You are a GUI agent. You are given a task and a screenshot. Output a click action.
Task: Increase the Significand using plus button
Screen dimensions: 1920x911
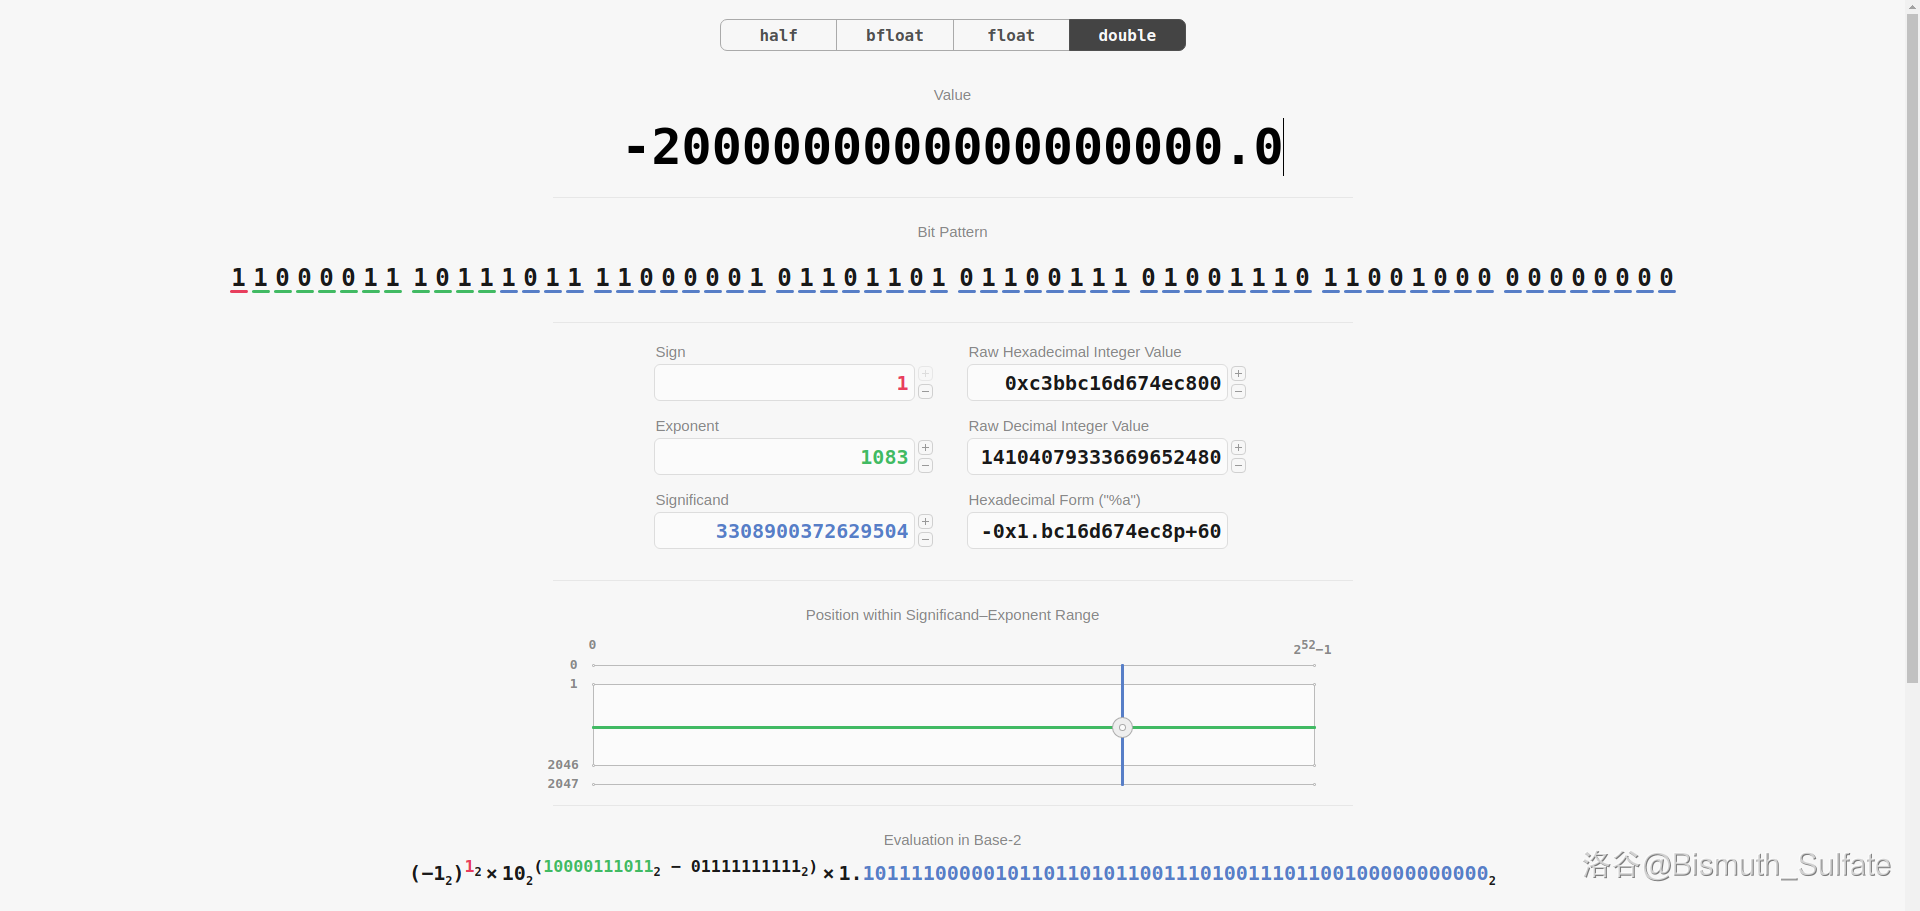point(925,522)
